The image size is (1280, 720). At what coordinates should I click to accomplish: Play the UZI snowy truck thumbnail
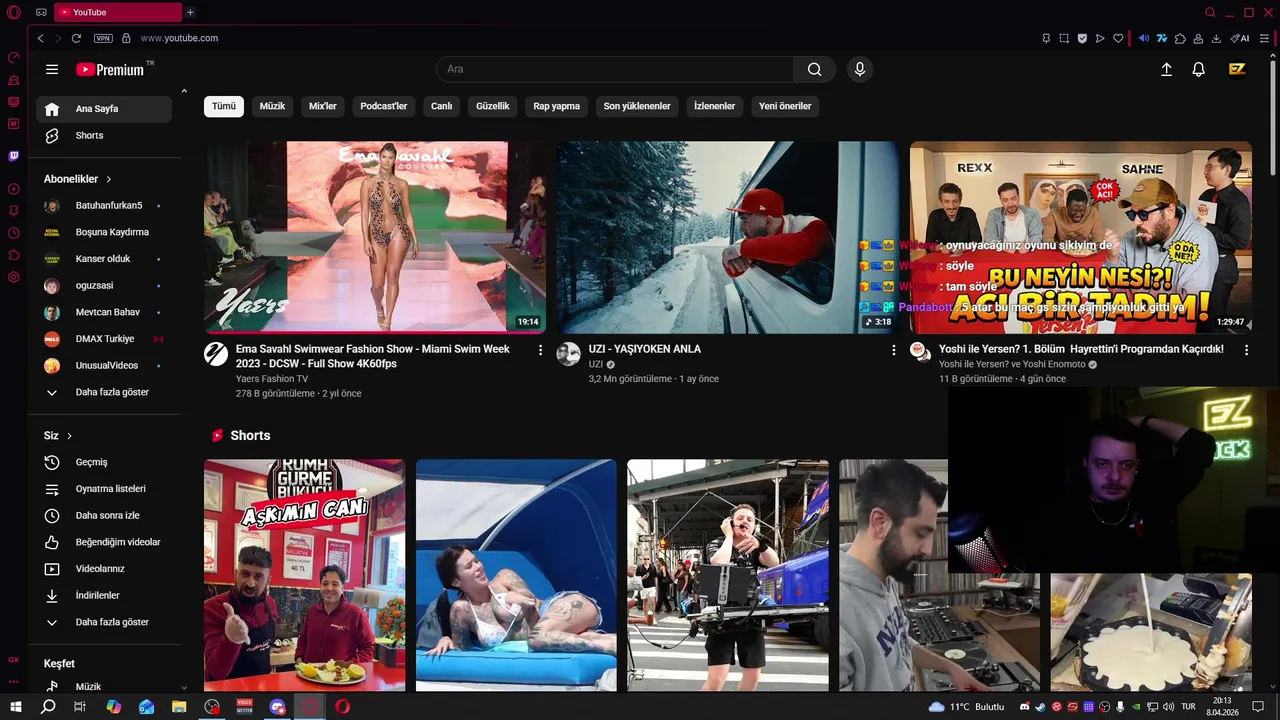pos(728,237)
